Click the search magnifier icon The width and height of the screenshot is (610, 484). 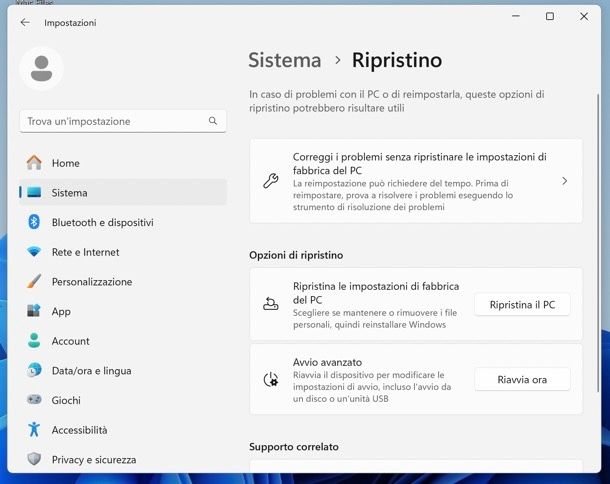pyautogui.click(x=213, y=121)
